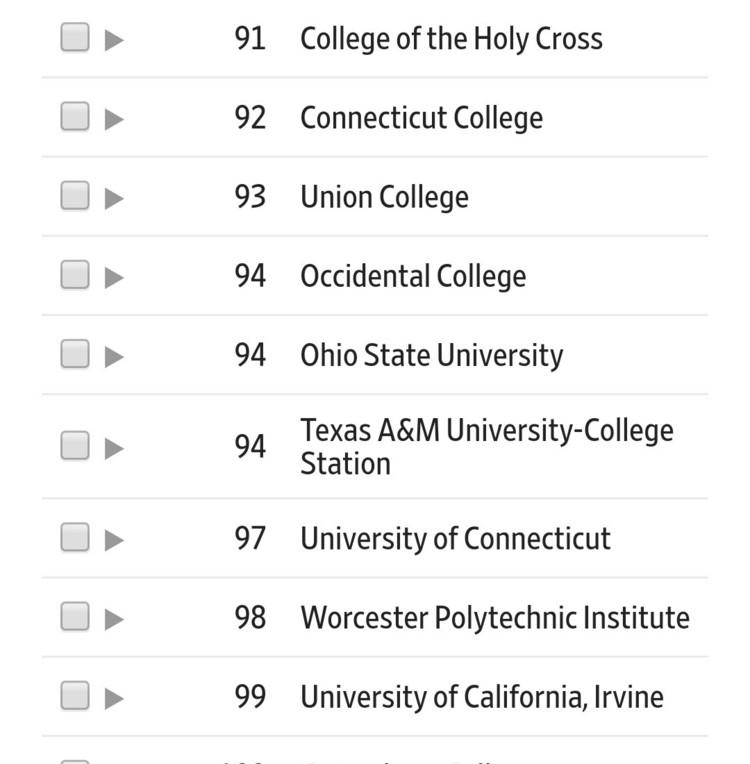The height and width of the screenshot is (764, 750).
Task: Expand the Union College row arrow
Action: pos(114,198)
